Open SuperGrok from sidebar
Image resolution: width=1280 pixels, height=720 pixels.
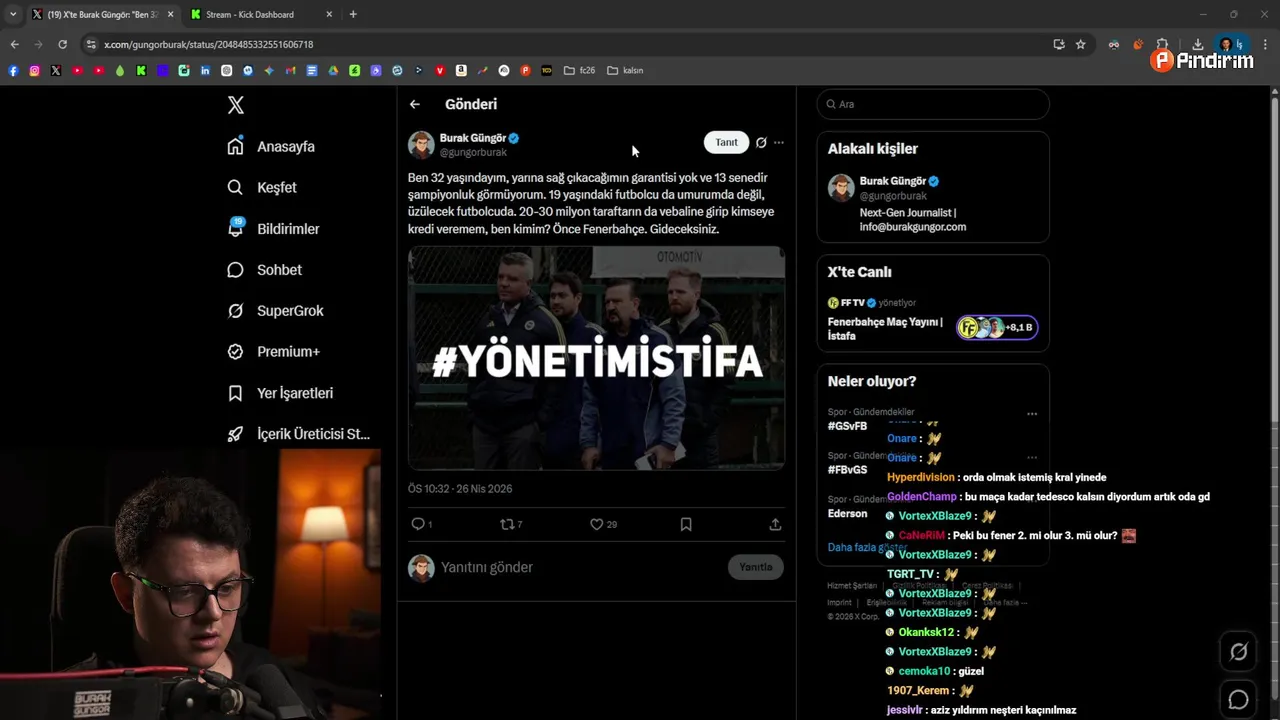click(x=275, y=311)
